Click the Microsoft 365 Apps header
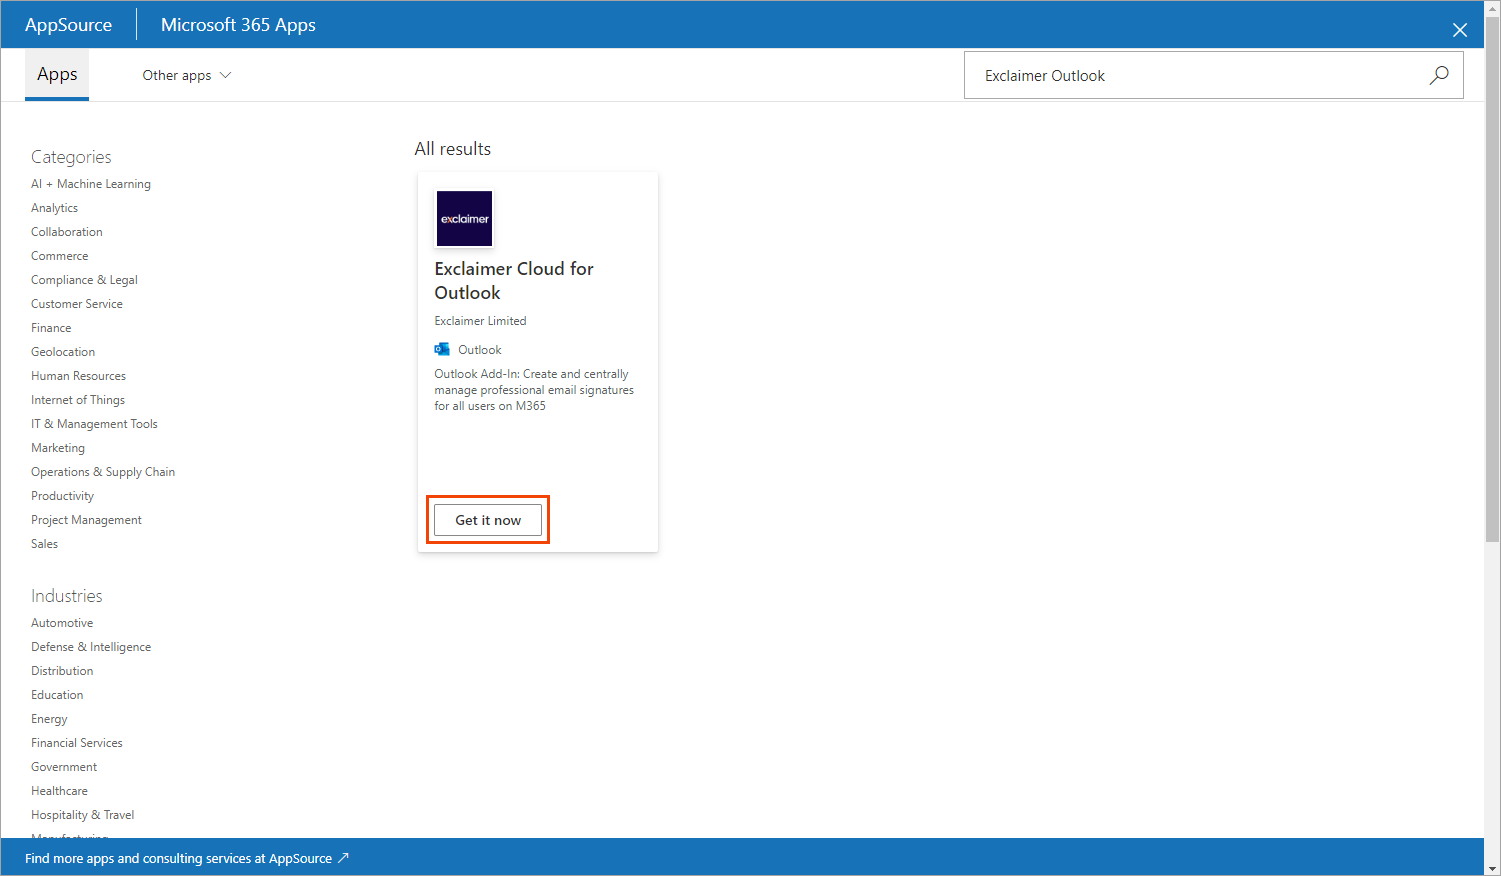 238,25
